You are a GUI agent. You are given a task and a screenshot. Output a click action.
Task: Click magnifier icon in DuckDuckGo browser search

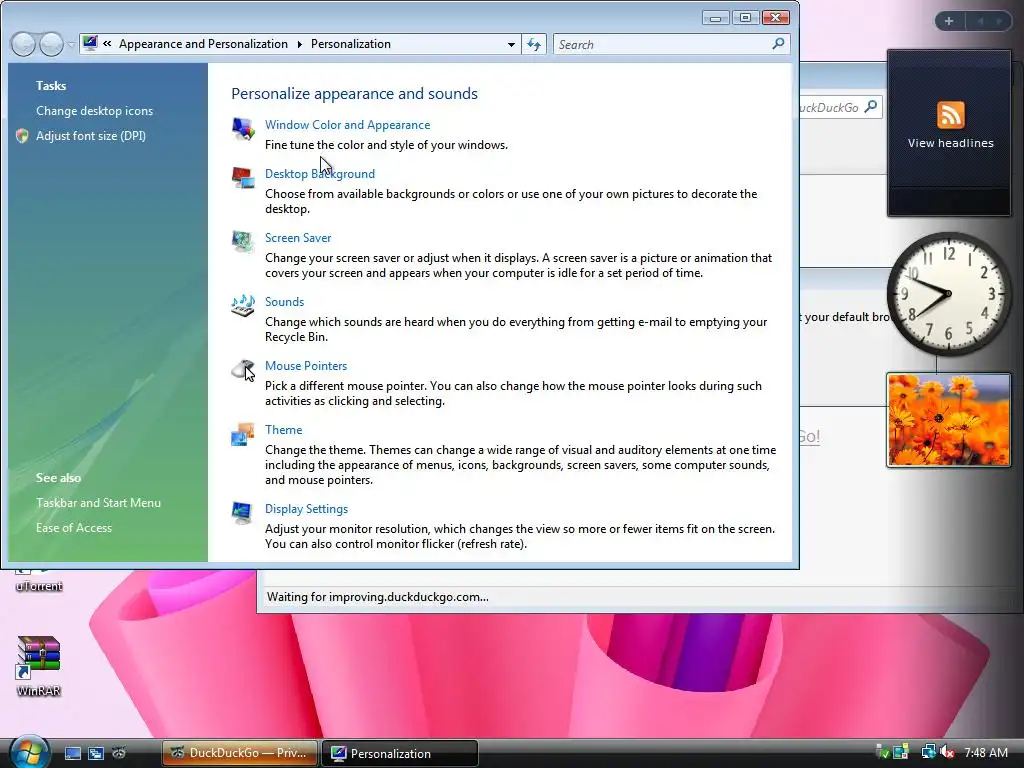pos(871,106)
